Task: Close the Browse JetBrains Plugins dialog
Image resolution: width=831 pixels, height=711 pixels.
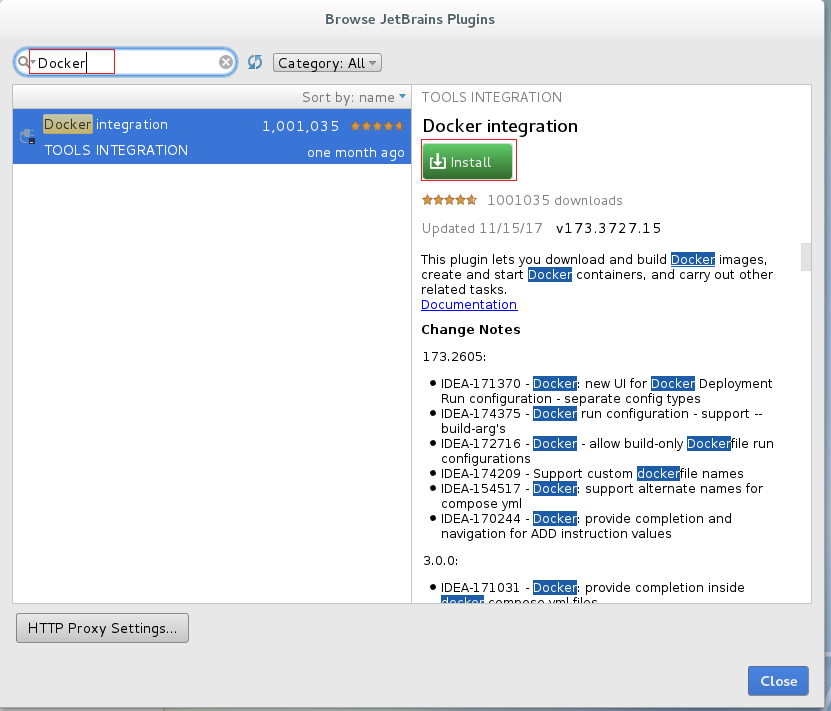Action: [778, 681]
